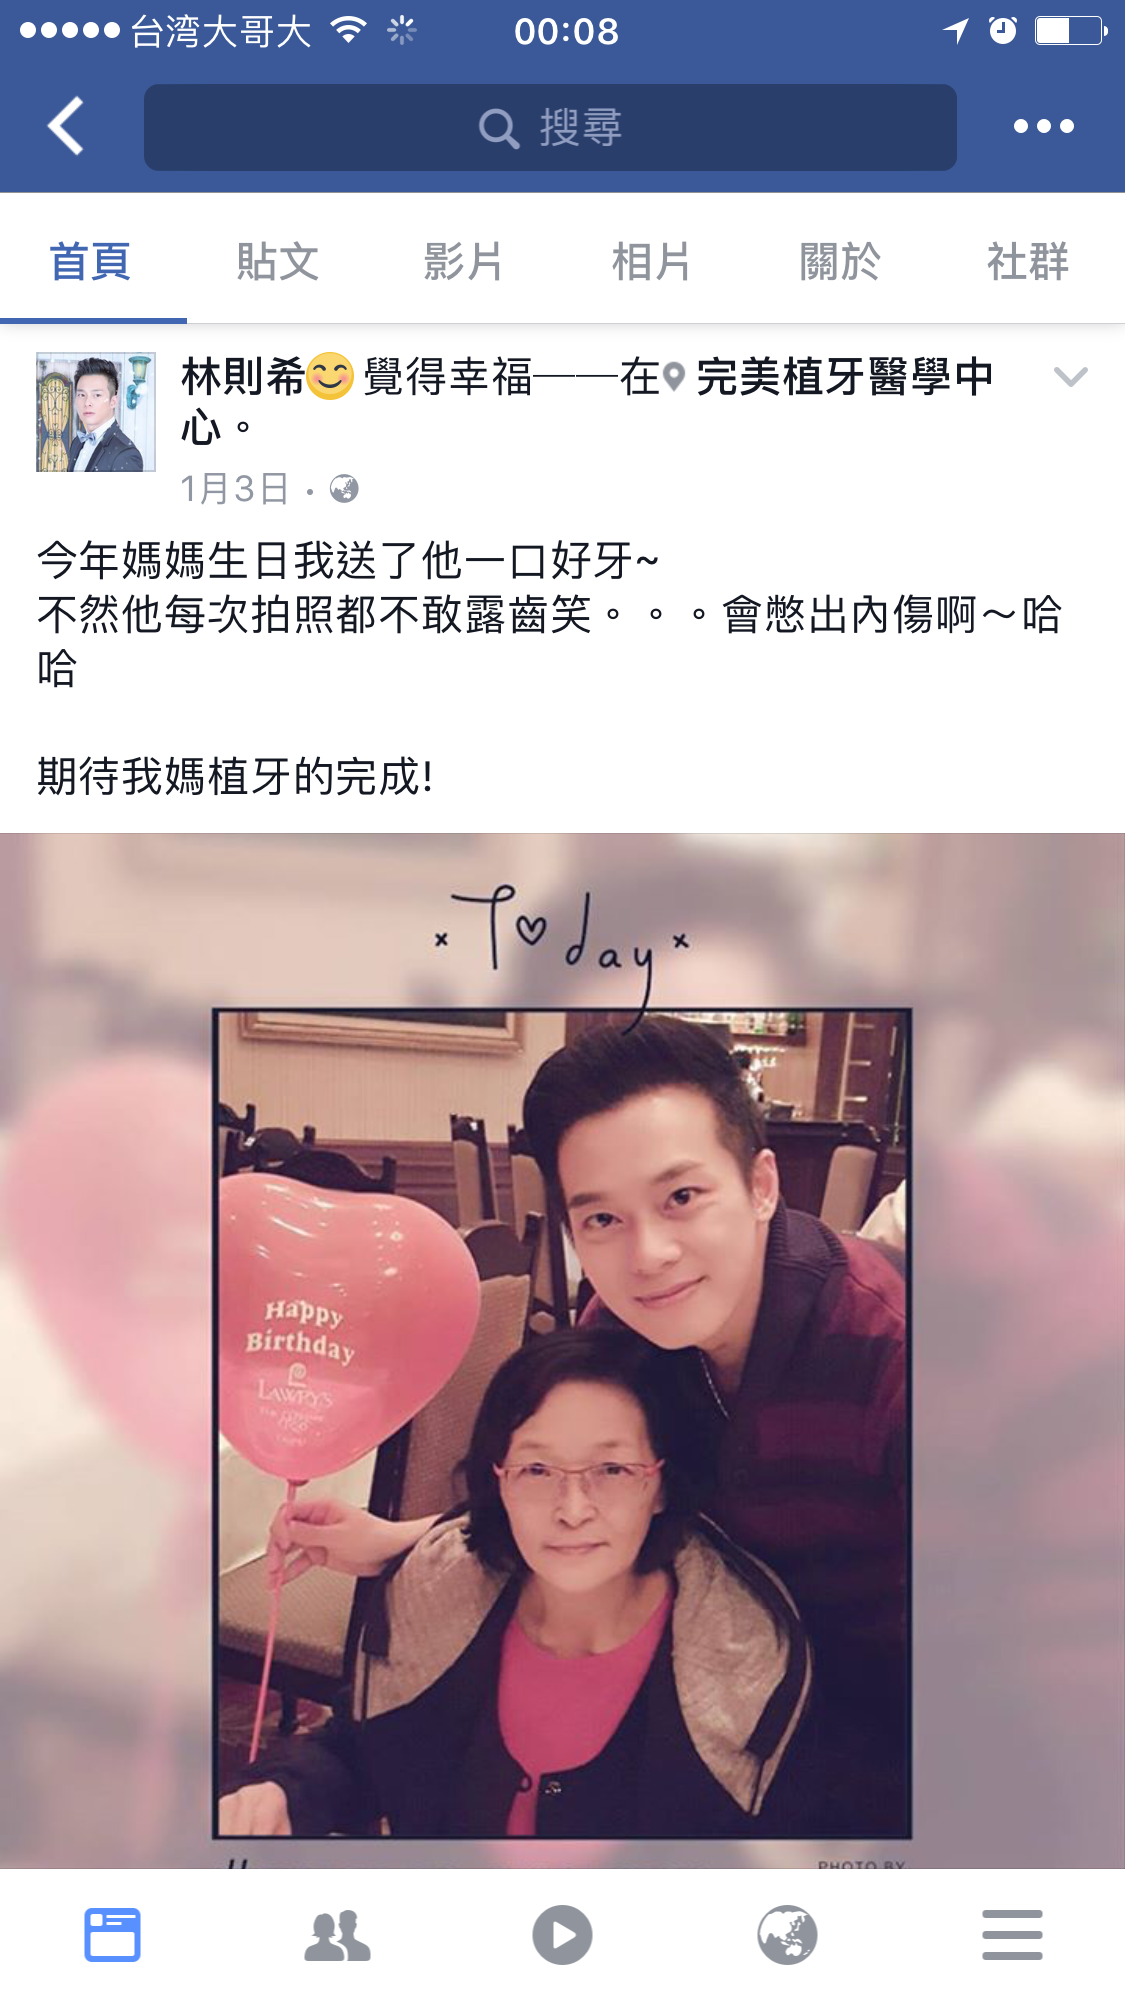Image resolution: width=1125 pixels, height=2001 pixels.
Task: Open the 林則希 profile name link
Action: (x=243, y=377)
